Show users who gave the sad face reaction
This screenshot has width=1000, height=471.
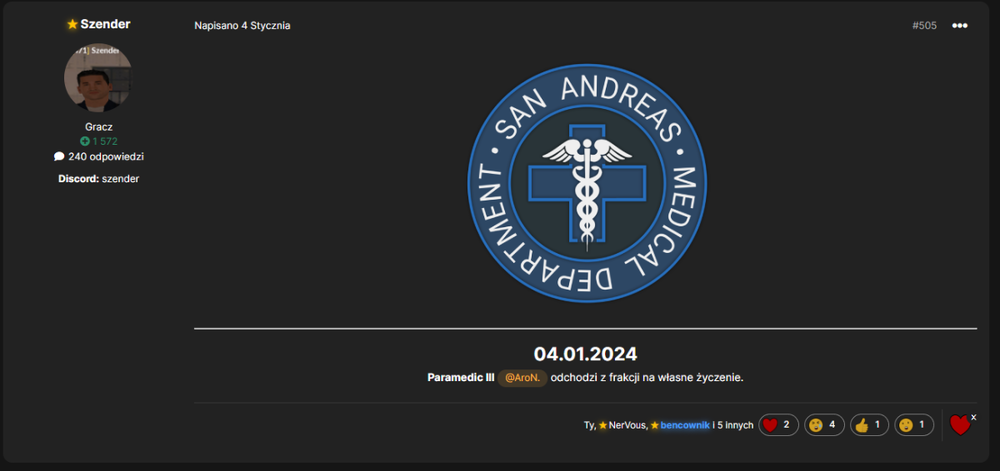pos(824,424)
